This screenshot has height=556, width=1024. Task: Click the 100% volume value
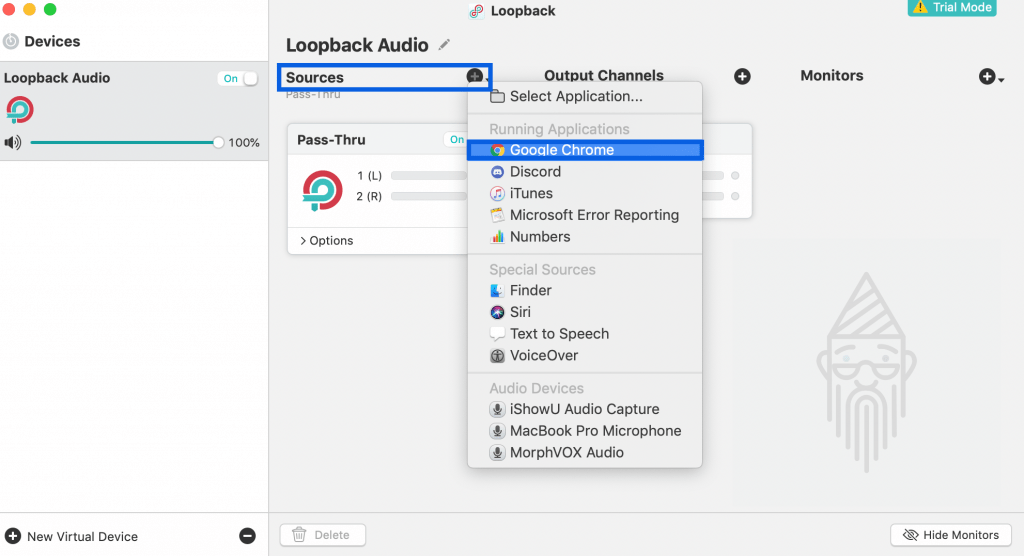tap(244, 142)
